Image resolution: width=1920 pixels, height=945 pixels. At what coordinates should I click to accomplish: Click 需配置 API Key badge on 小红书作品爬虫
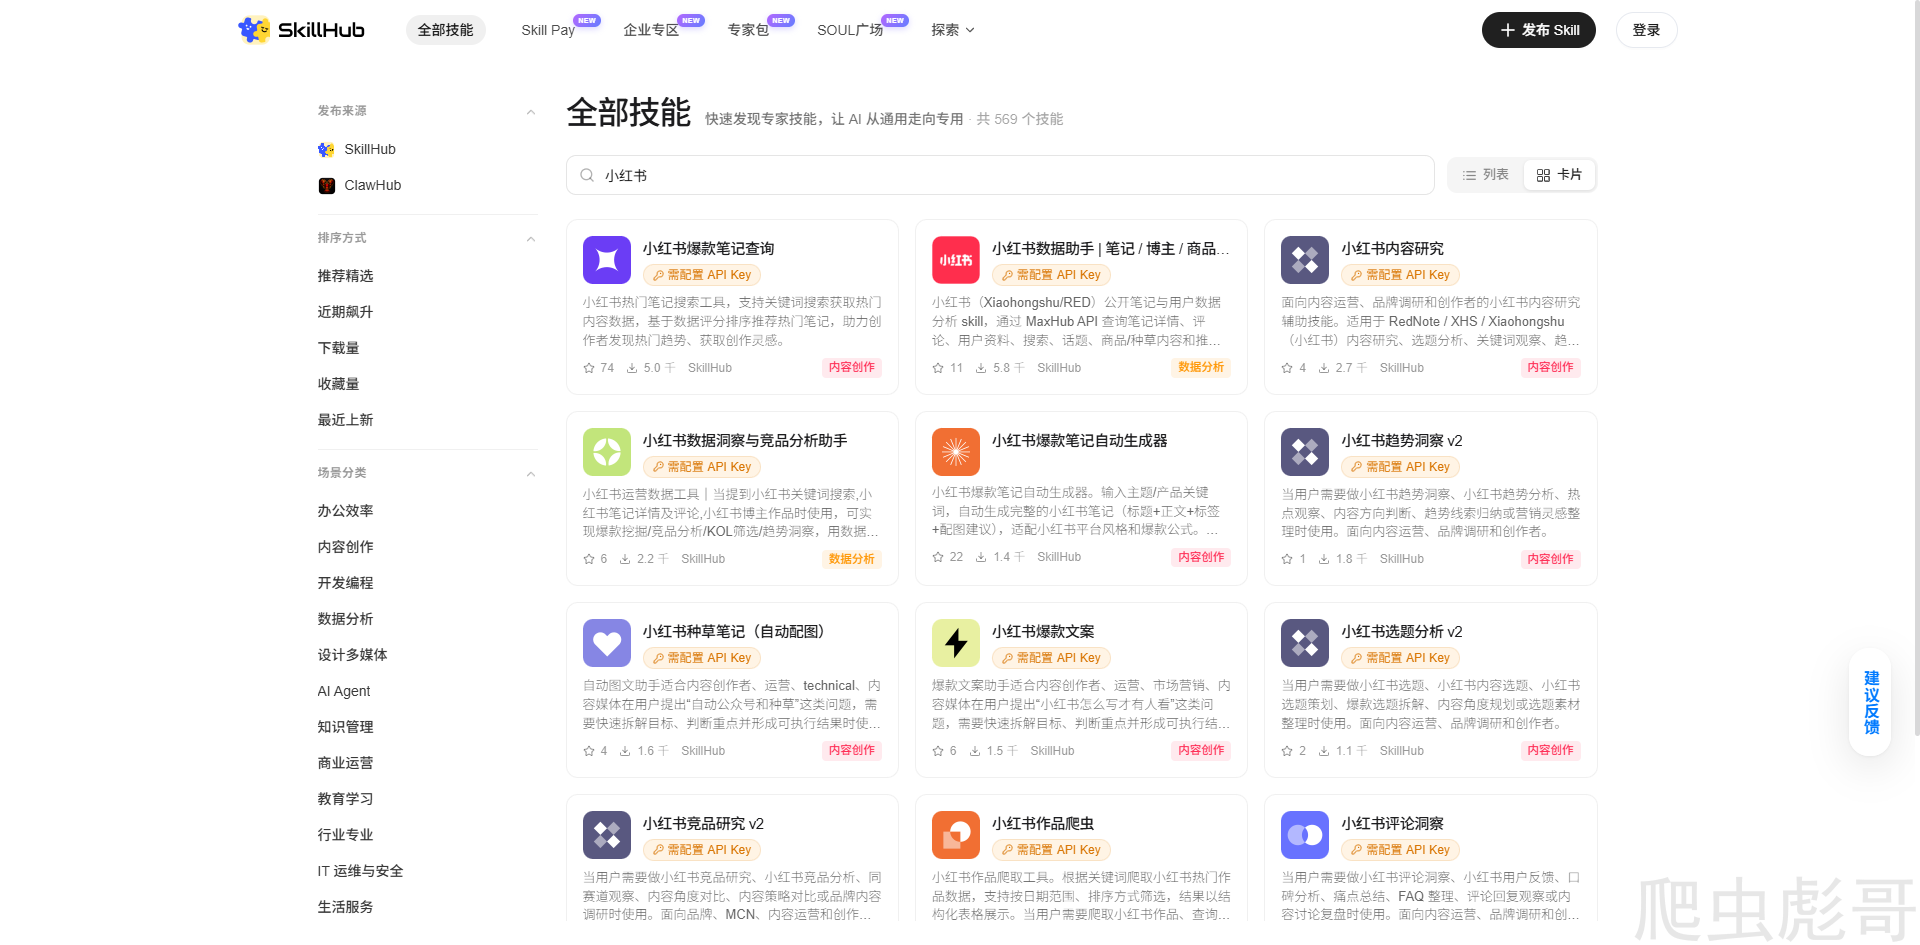pyautogui.click(x=1051, y=850)
